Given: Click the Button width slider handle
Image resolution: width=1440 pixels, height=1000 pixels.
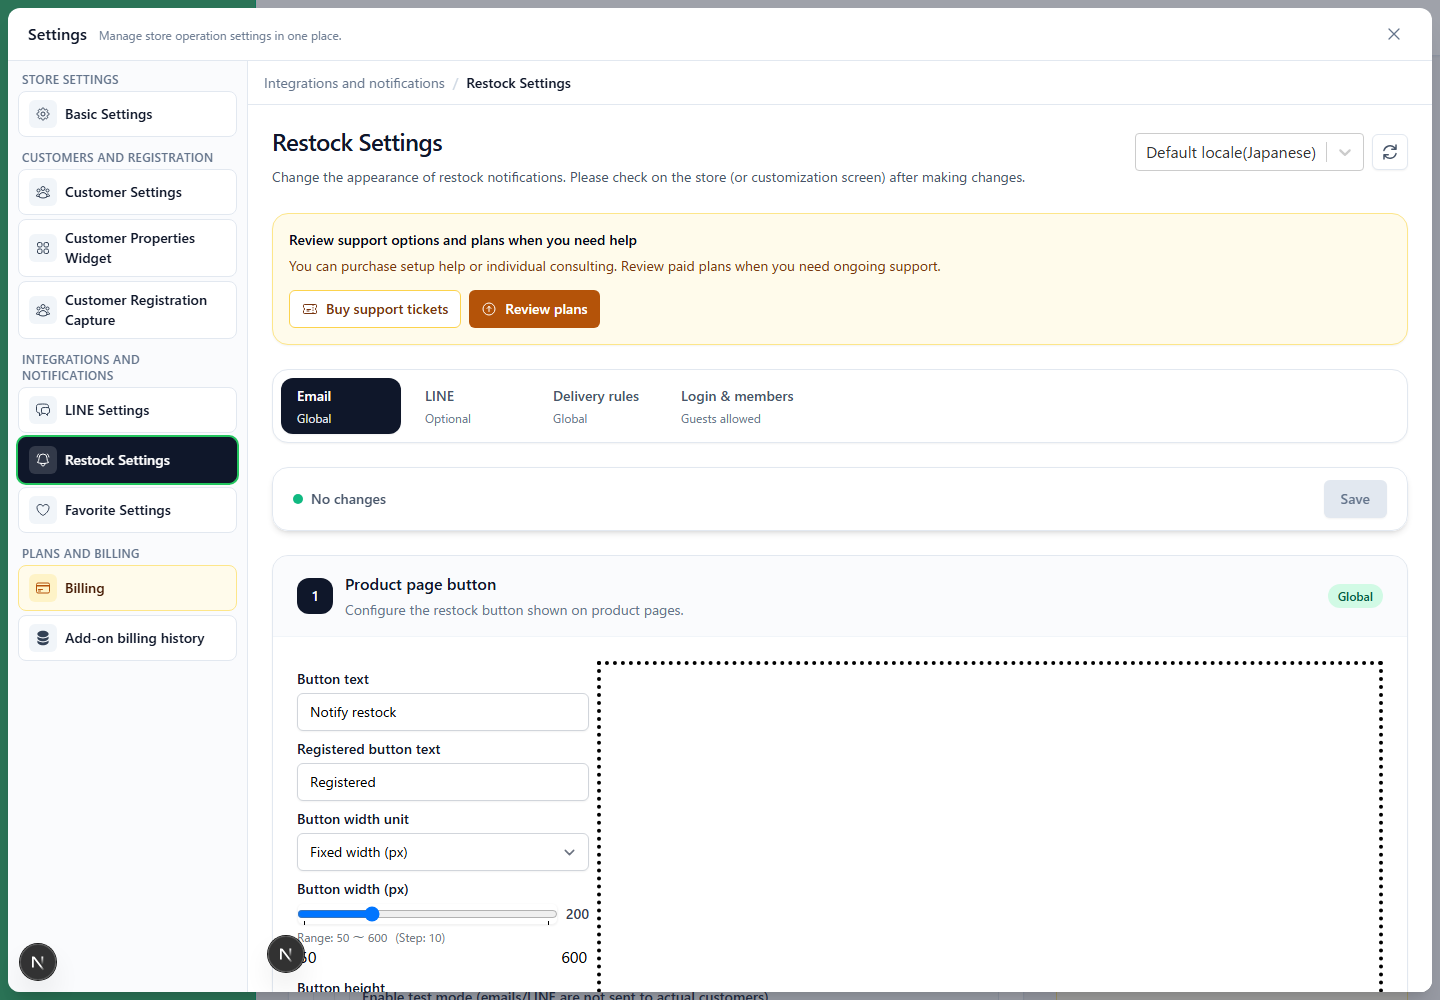Looking at the screenshot, I should tap(372, 914).
